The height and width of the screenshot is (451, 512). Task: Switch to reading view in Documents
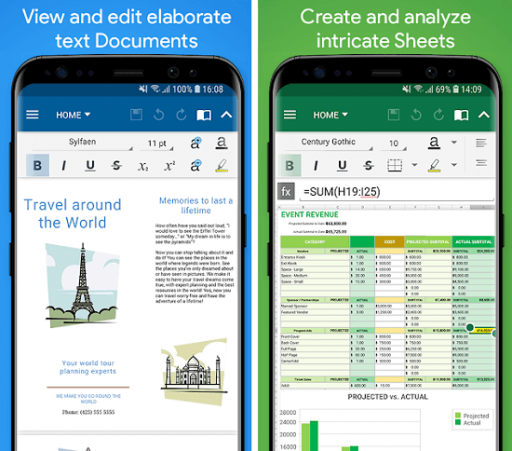(x=204, y=115)
